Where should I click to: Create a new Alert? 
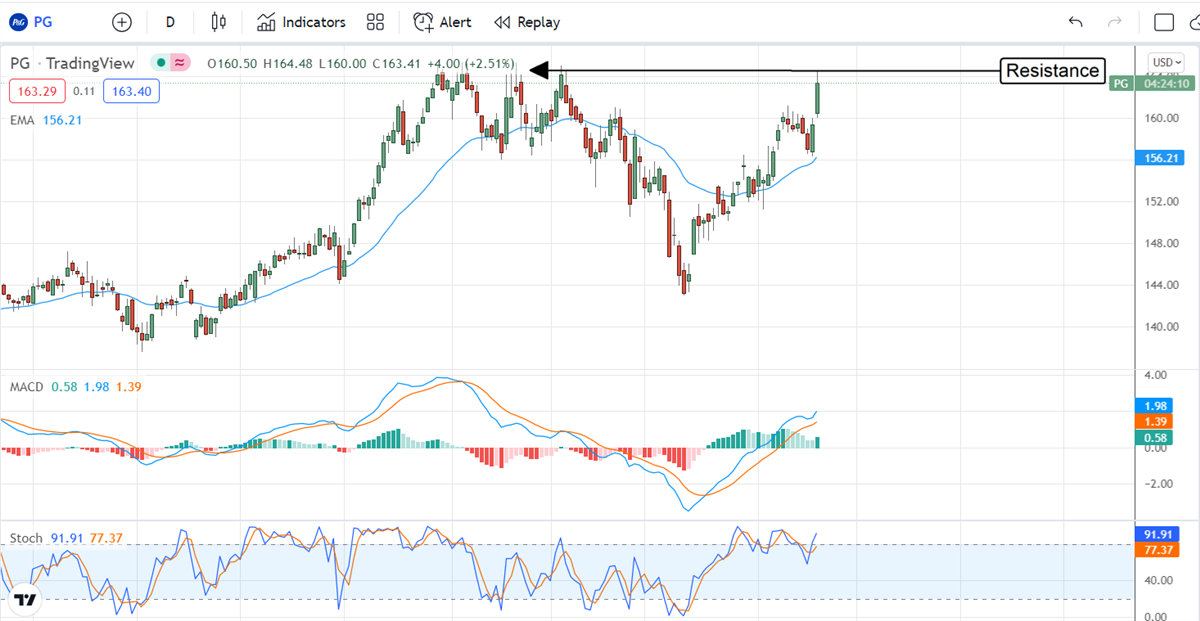click(x=442, y=22)
